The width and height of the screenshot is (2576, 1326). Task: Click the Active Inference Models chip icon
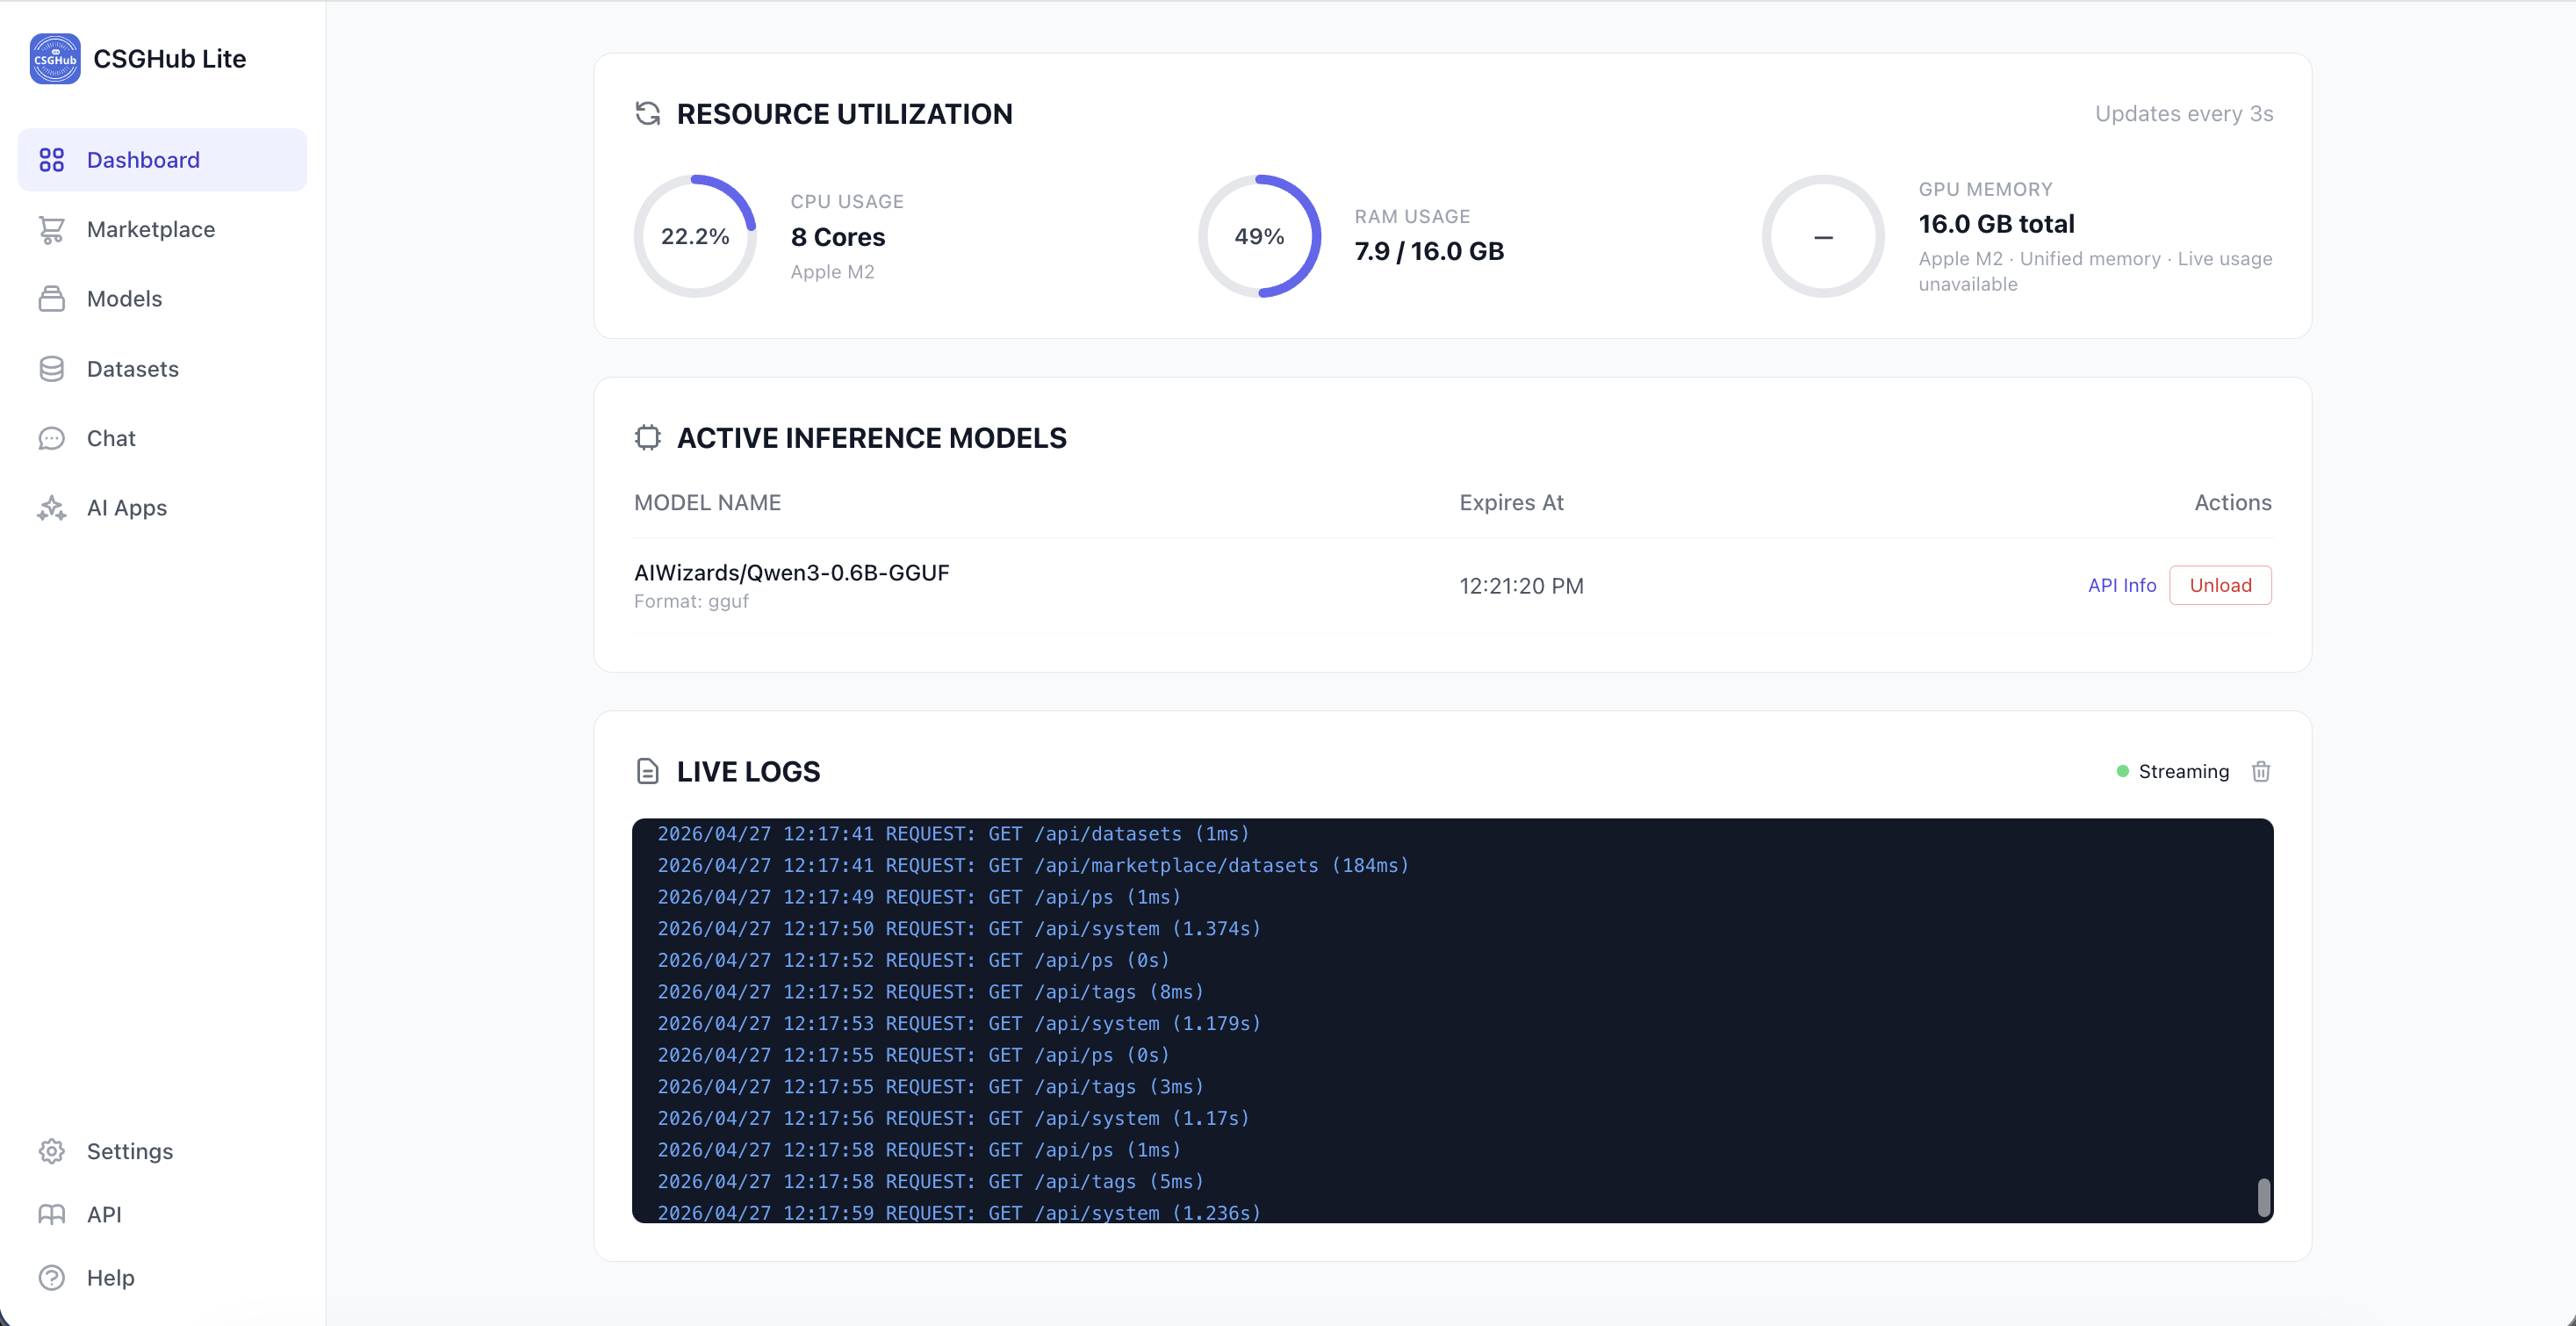pos(648,438)
